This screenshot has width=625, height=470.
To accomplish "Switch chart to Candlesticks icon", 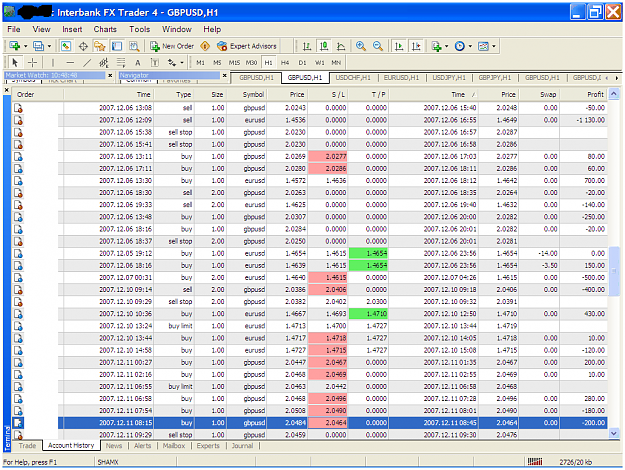I will (324, 46).
